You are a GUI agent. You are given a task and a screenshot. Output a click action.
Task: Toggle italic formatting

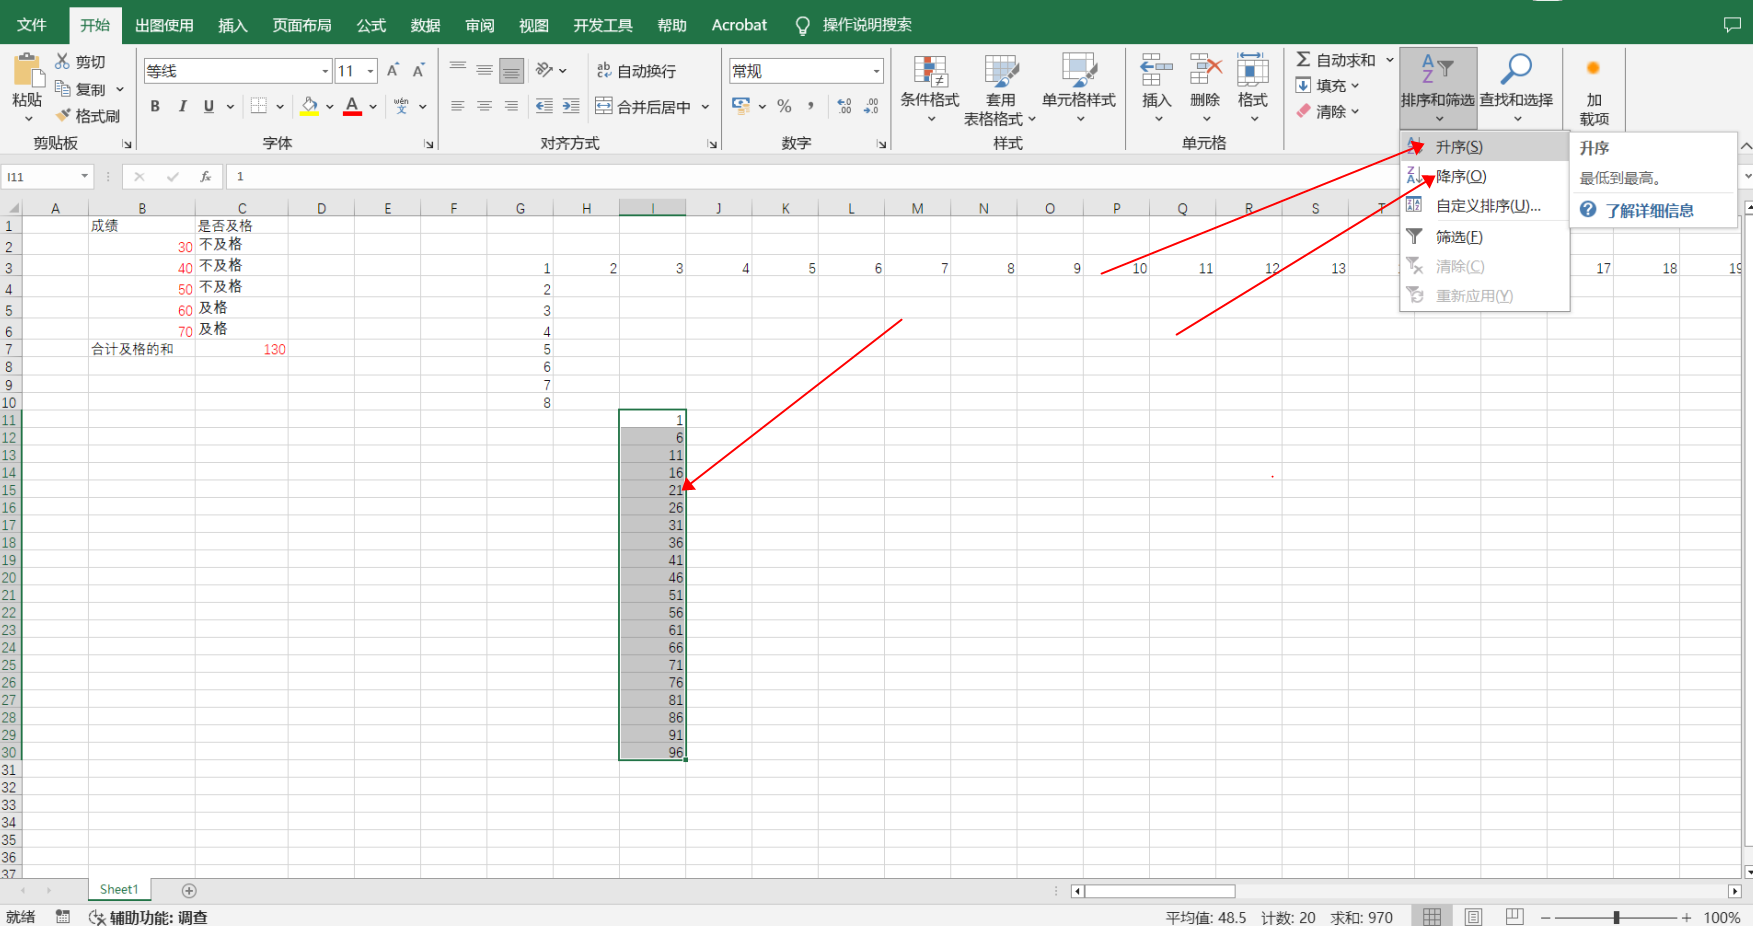click(x=182, y=106)
